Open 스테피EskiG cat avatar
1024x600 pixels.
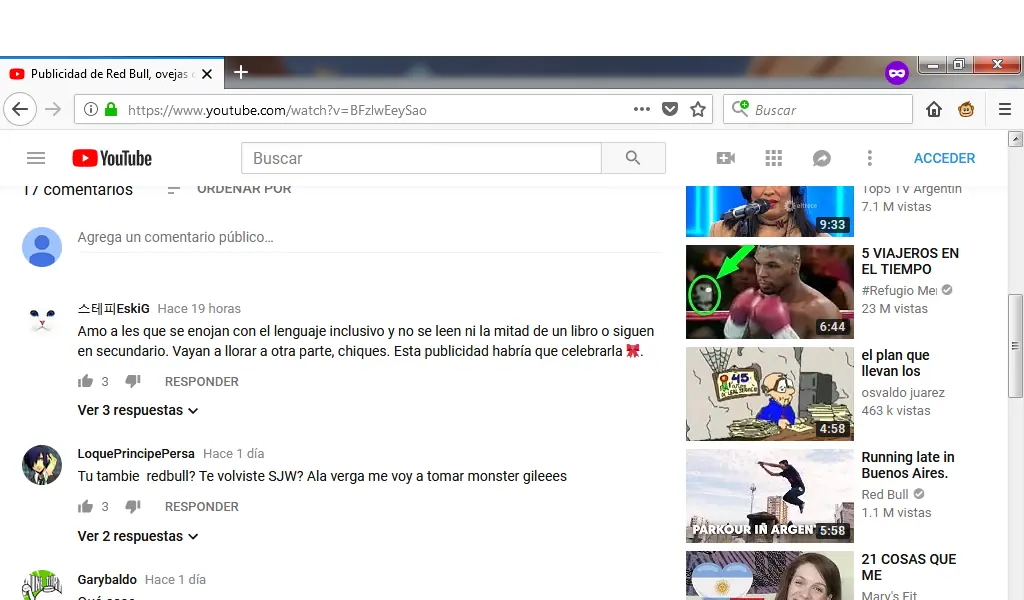point(42,321)
